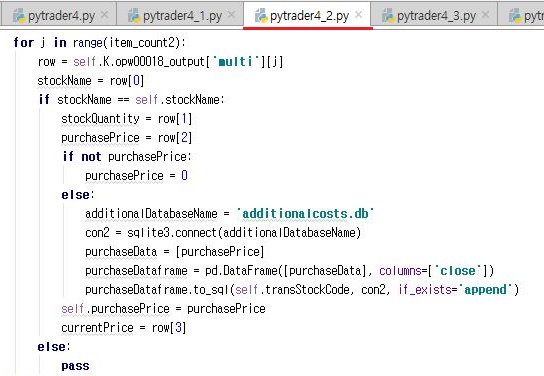Viewport: 544px width, 376px height.
Task: Click 'additionalDatabaseName' assignment variable
Action: [151, 214]
